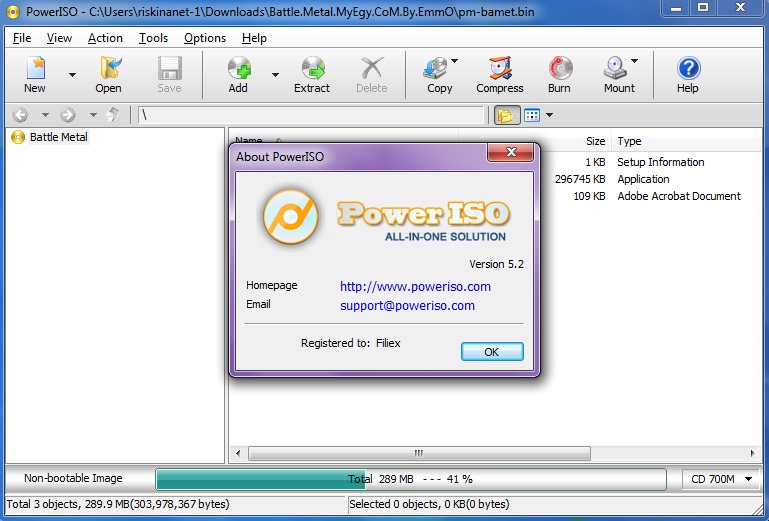The width and height of the screenshot is (769, 521).
Task: Click the Forward navigation arrow
Action: click(68, 115)
